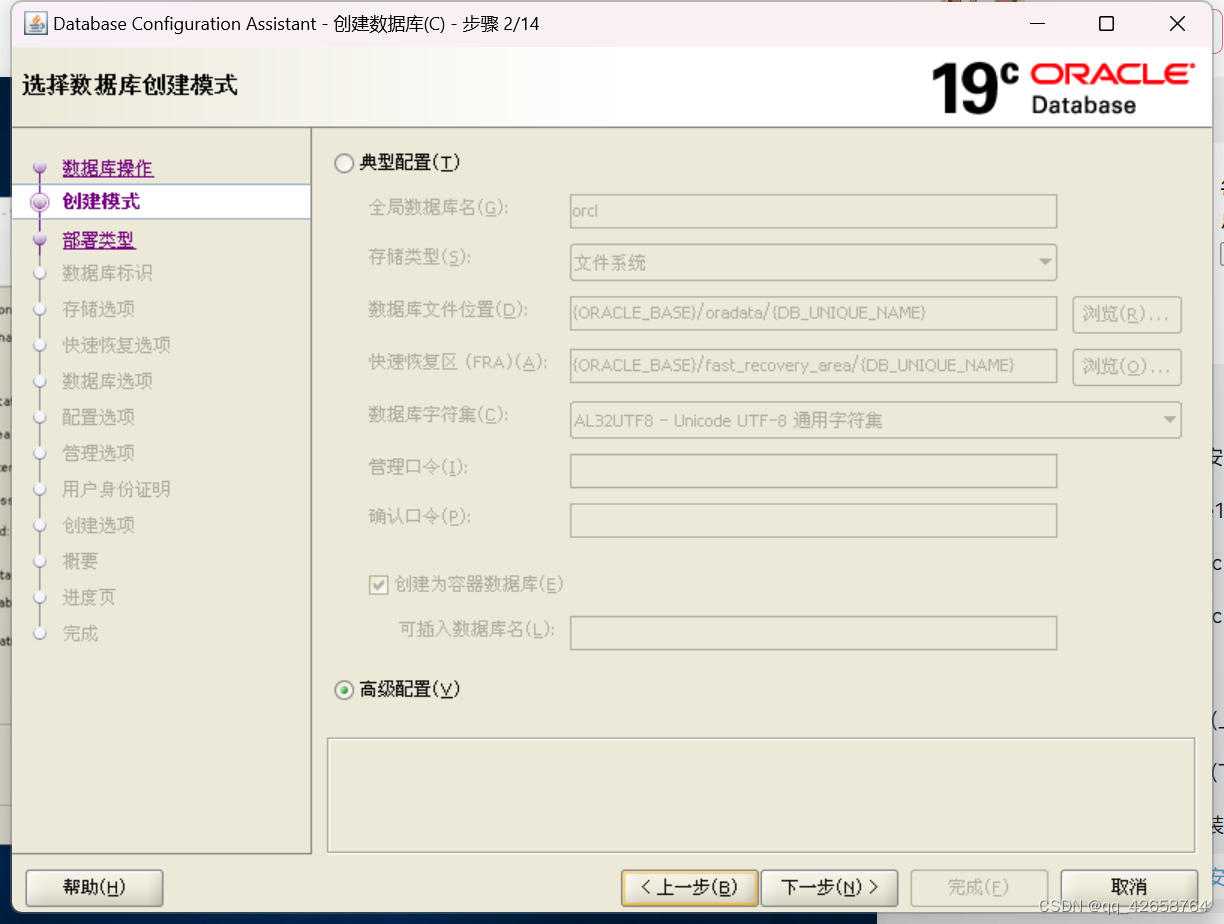This screenshot has height=924, width=1224.
Task: Click the 数据库标识 step label
Action: [107, 273]
